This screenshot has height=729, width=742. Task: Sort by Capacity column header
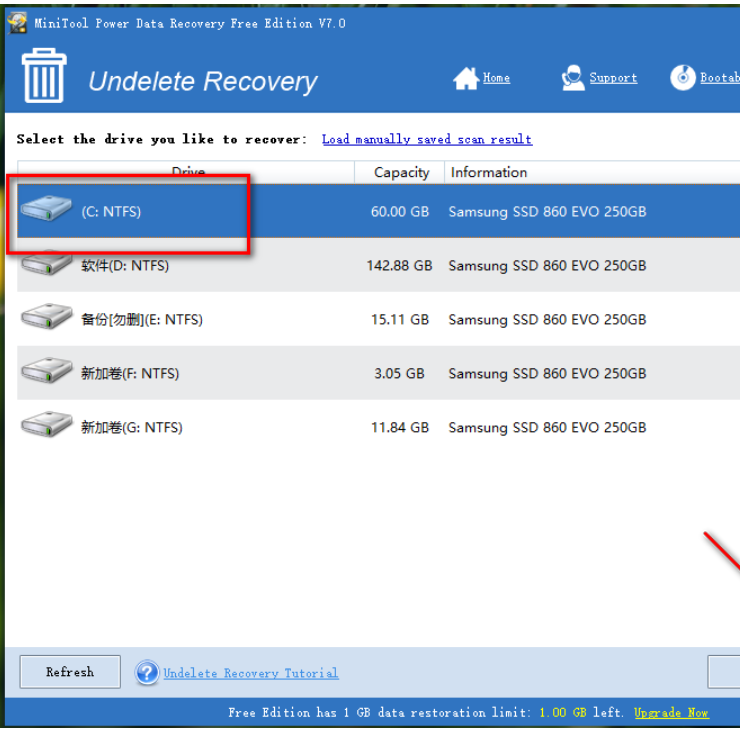(400, 172)
